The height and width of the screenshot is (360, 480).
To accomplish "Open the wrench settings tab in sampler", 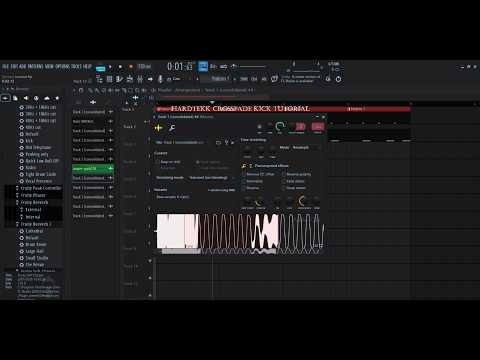I will click(172, 128).
